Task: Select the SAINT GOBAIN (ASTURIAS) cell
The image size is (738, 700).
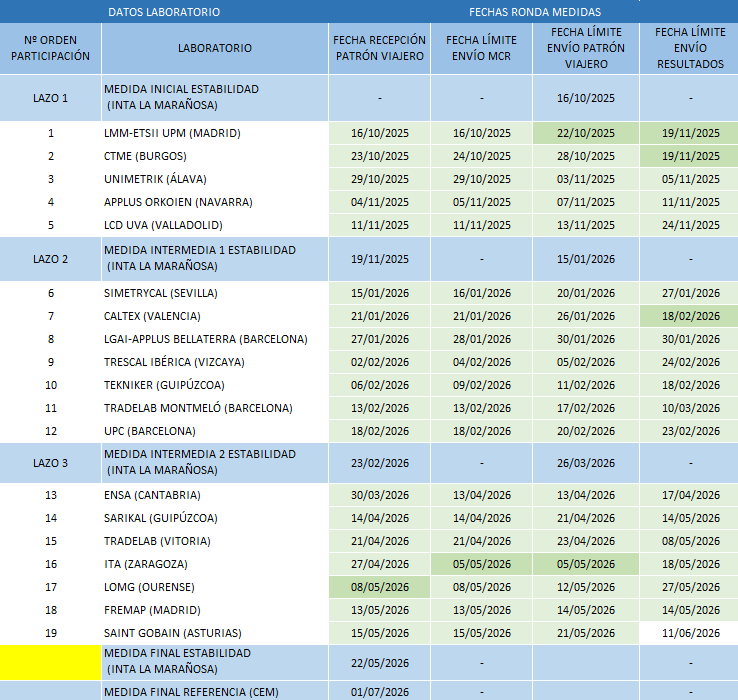Action: [x=215, y=634]
